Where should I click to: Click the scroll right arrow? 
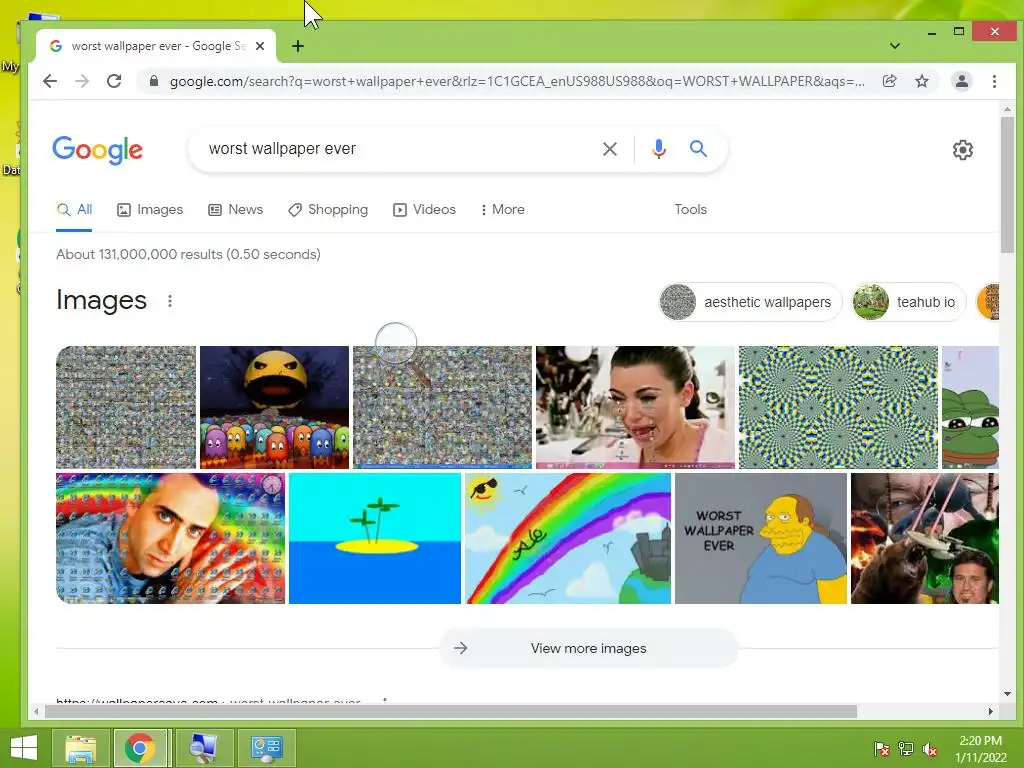[991, 711]
